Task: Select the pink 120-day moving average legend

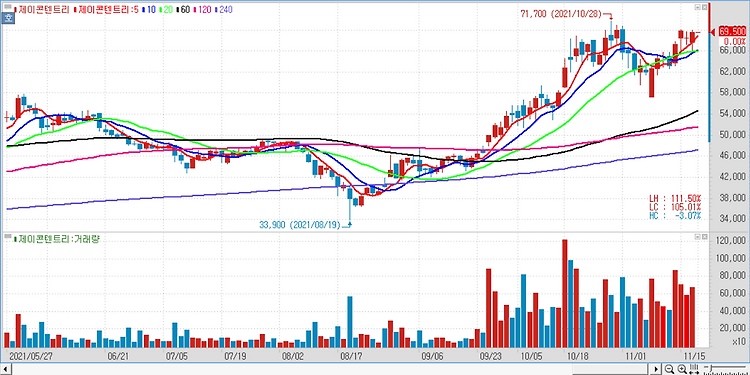Action: click(x=202, y=10)
